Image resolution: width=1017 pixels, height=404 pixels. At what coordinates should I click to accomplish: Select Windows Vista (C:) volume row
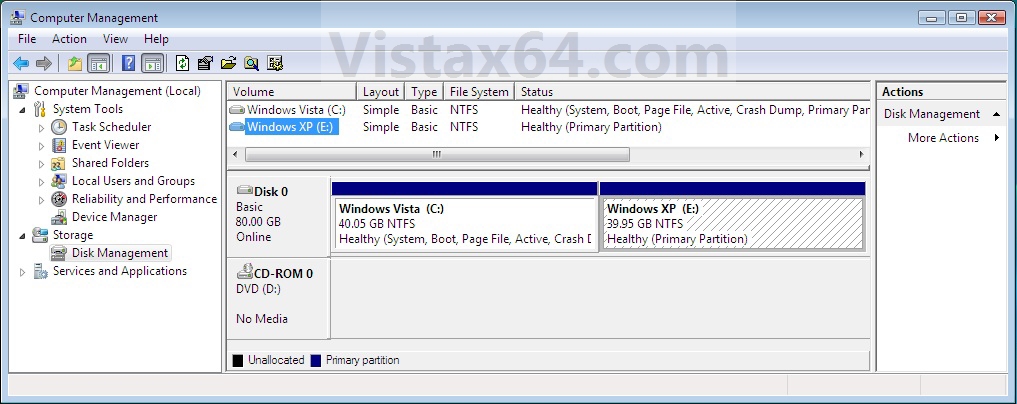point(548,110)
